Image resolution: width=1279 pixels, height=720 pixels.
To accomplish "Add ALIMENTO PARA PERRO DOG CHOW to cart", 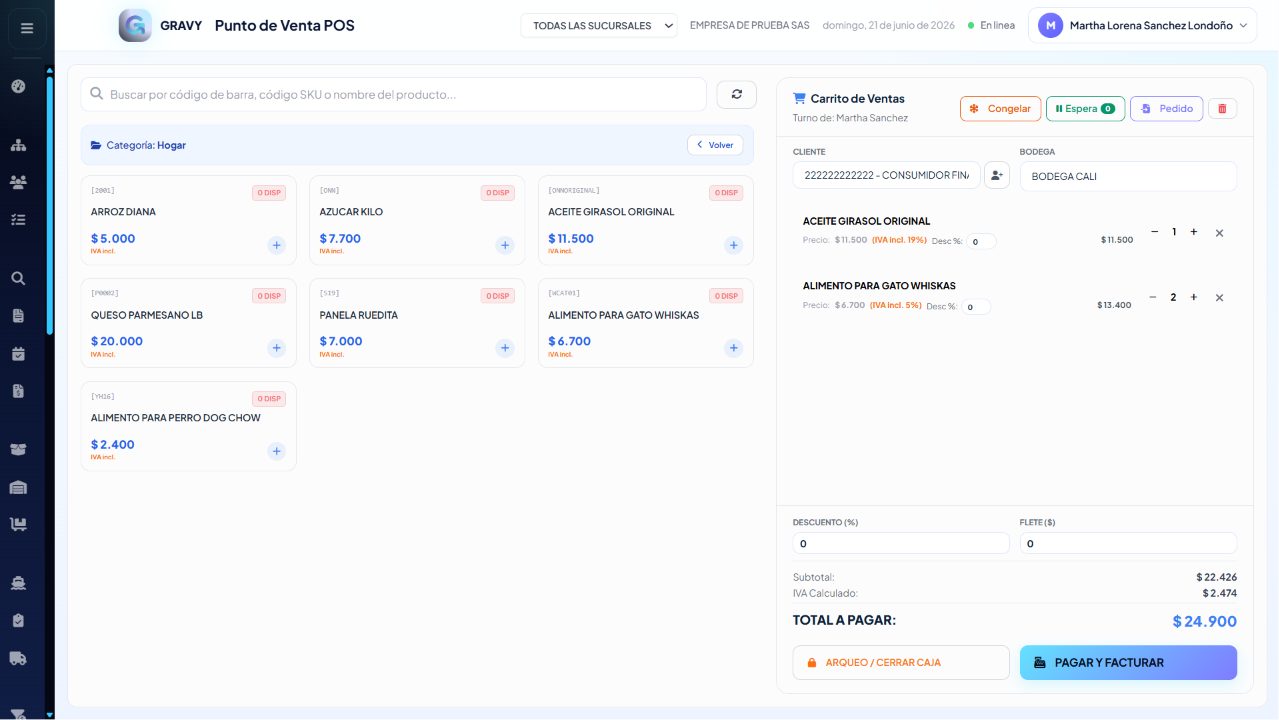I will (277, 451).
